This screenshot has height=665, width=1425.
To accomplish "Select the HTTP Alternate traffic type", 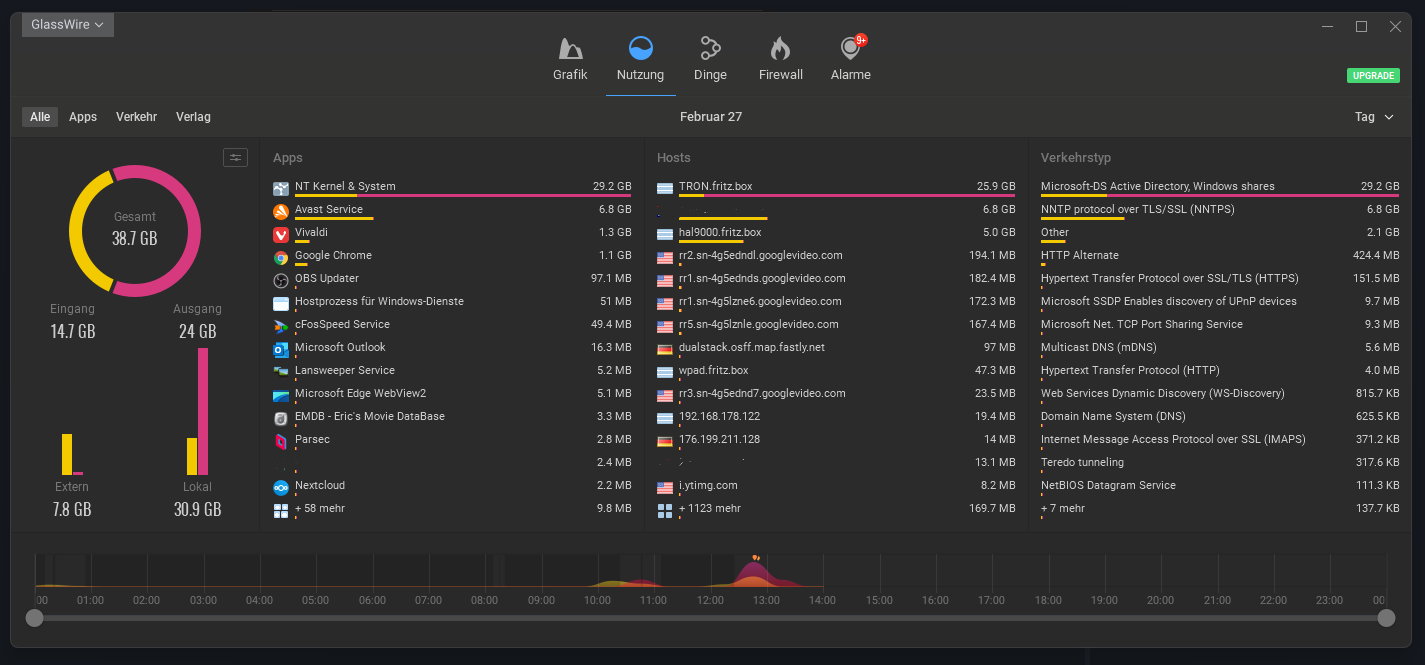I will click(x=1220, y=256).
